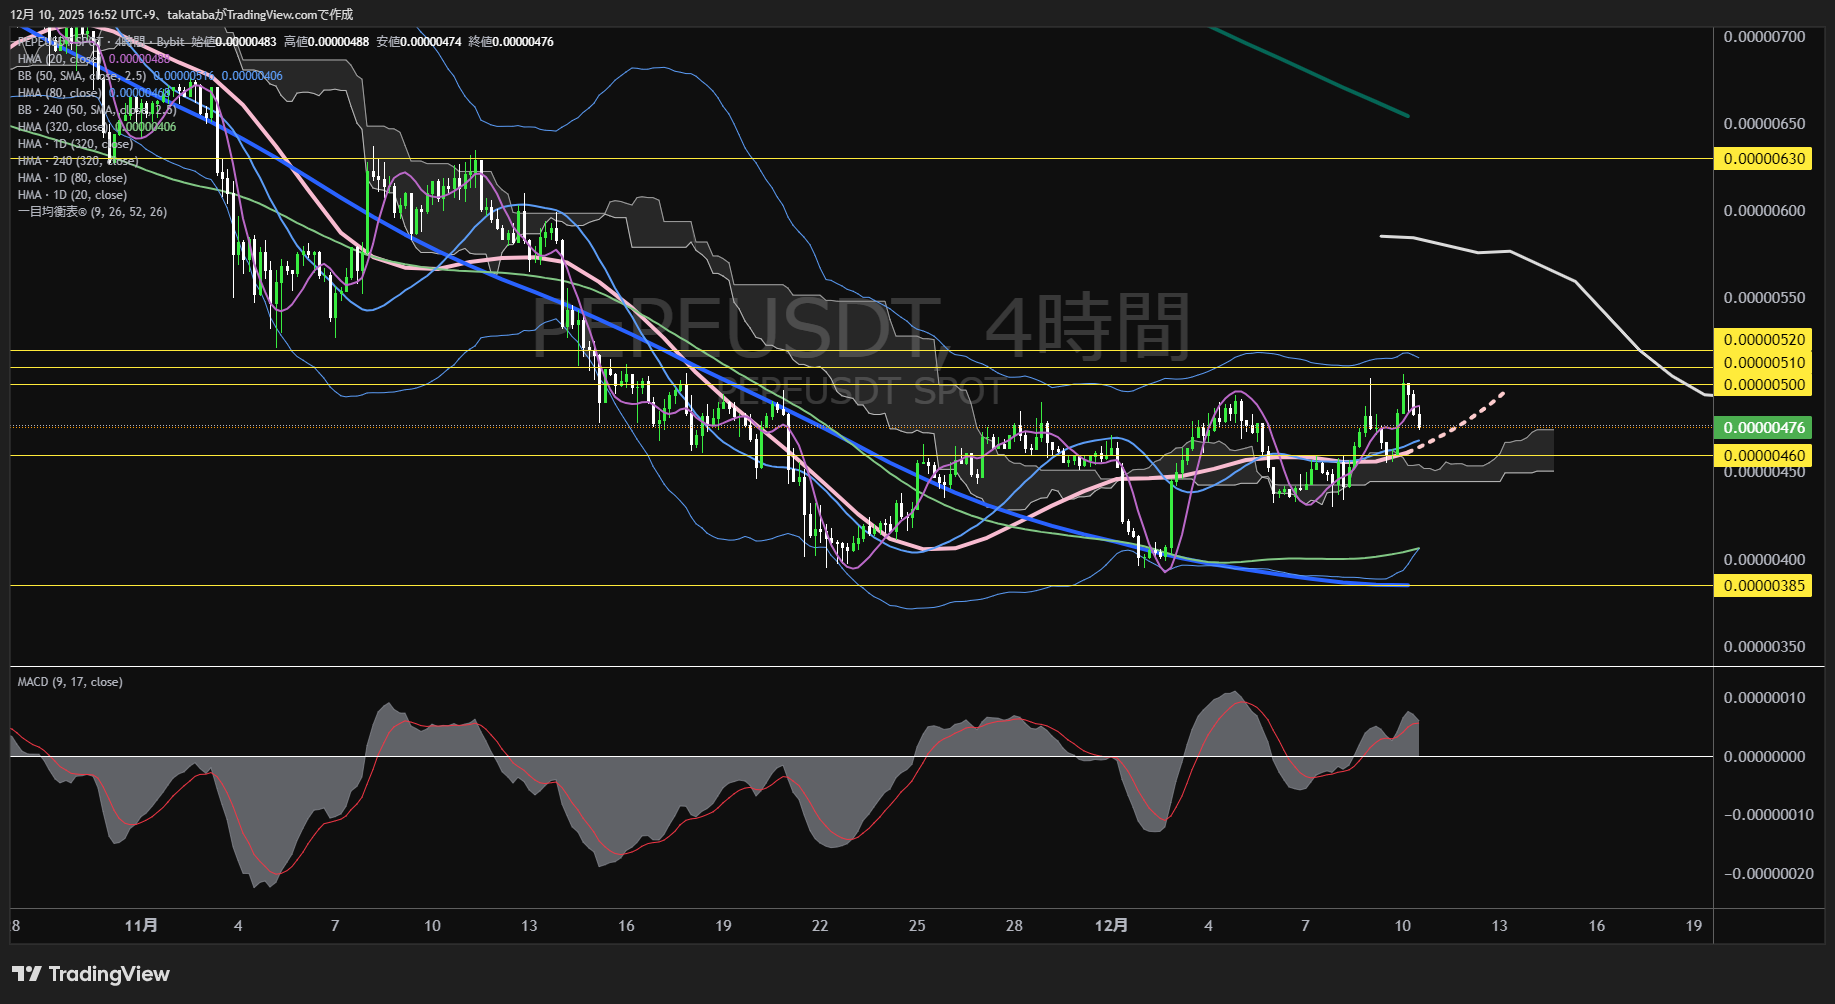This screenshot has height=1004, width=1835.
Task: Click the 0.00000520 horizontal line price tag
Action: tap(1764, 340)
